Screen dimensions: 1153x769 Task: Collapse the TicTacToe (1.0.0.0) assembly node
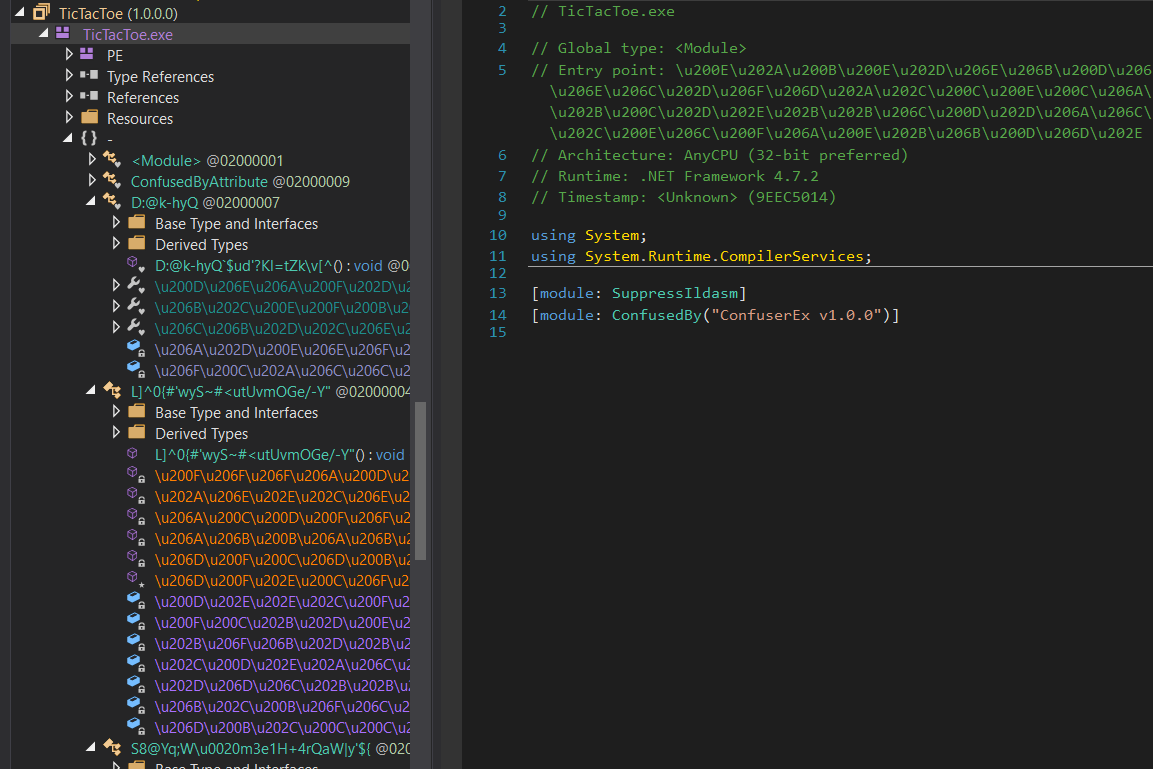coord(20,12)
